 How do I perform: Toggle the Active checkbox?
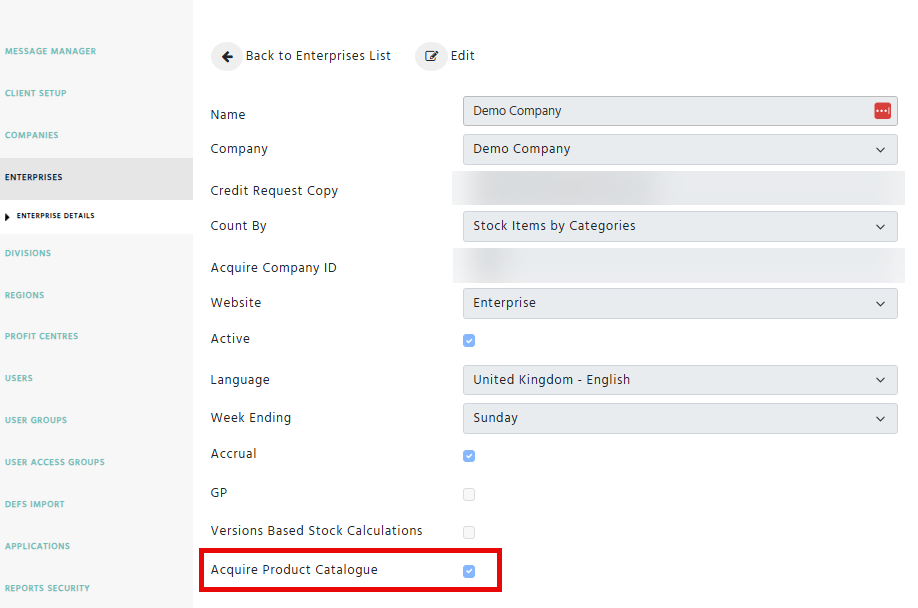pos(469,340)
